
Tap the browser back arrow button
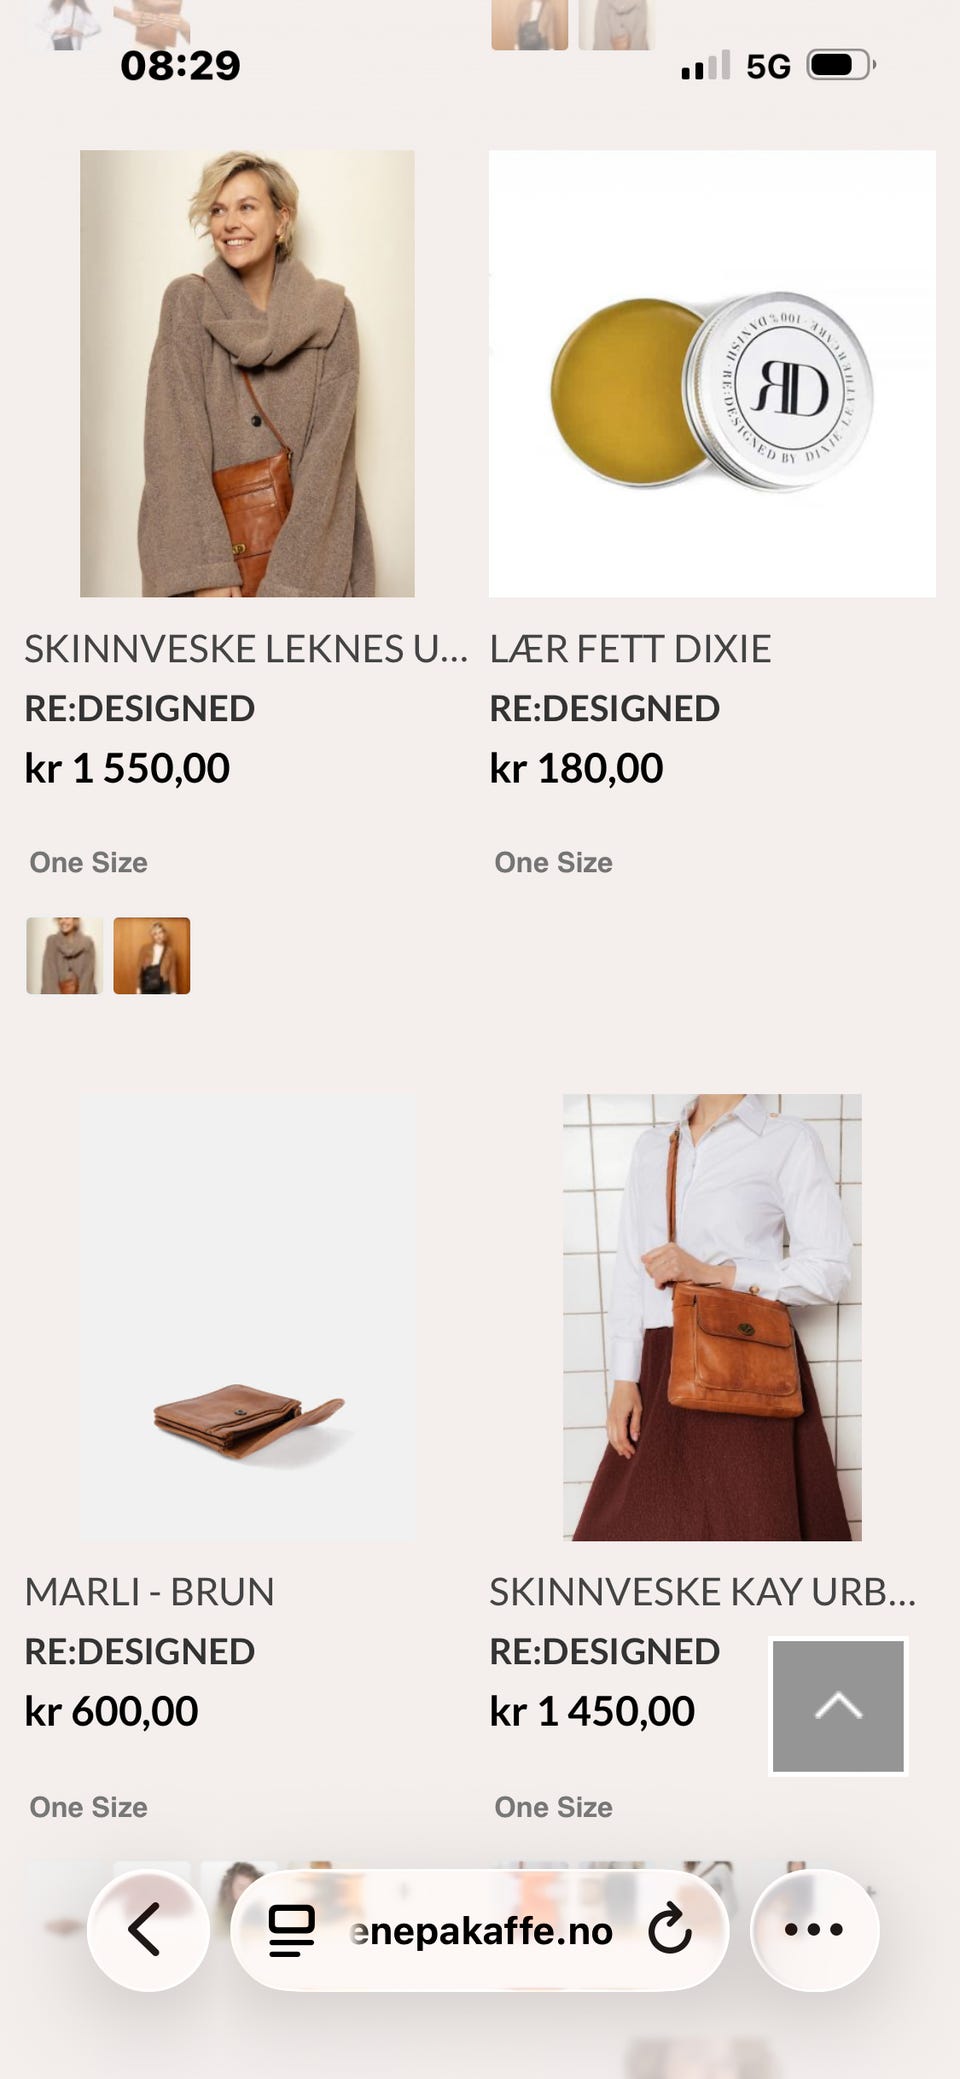(x=147, y=1929)
